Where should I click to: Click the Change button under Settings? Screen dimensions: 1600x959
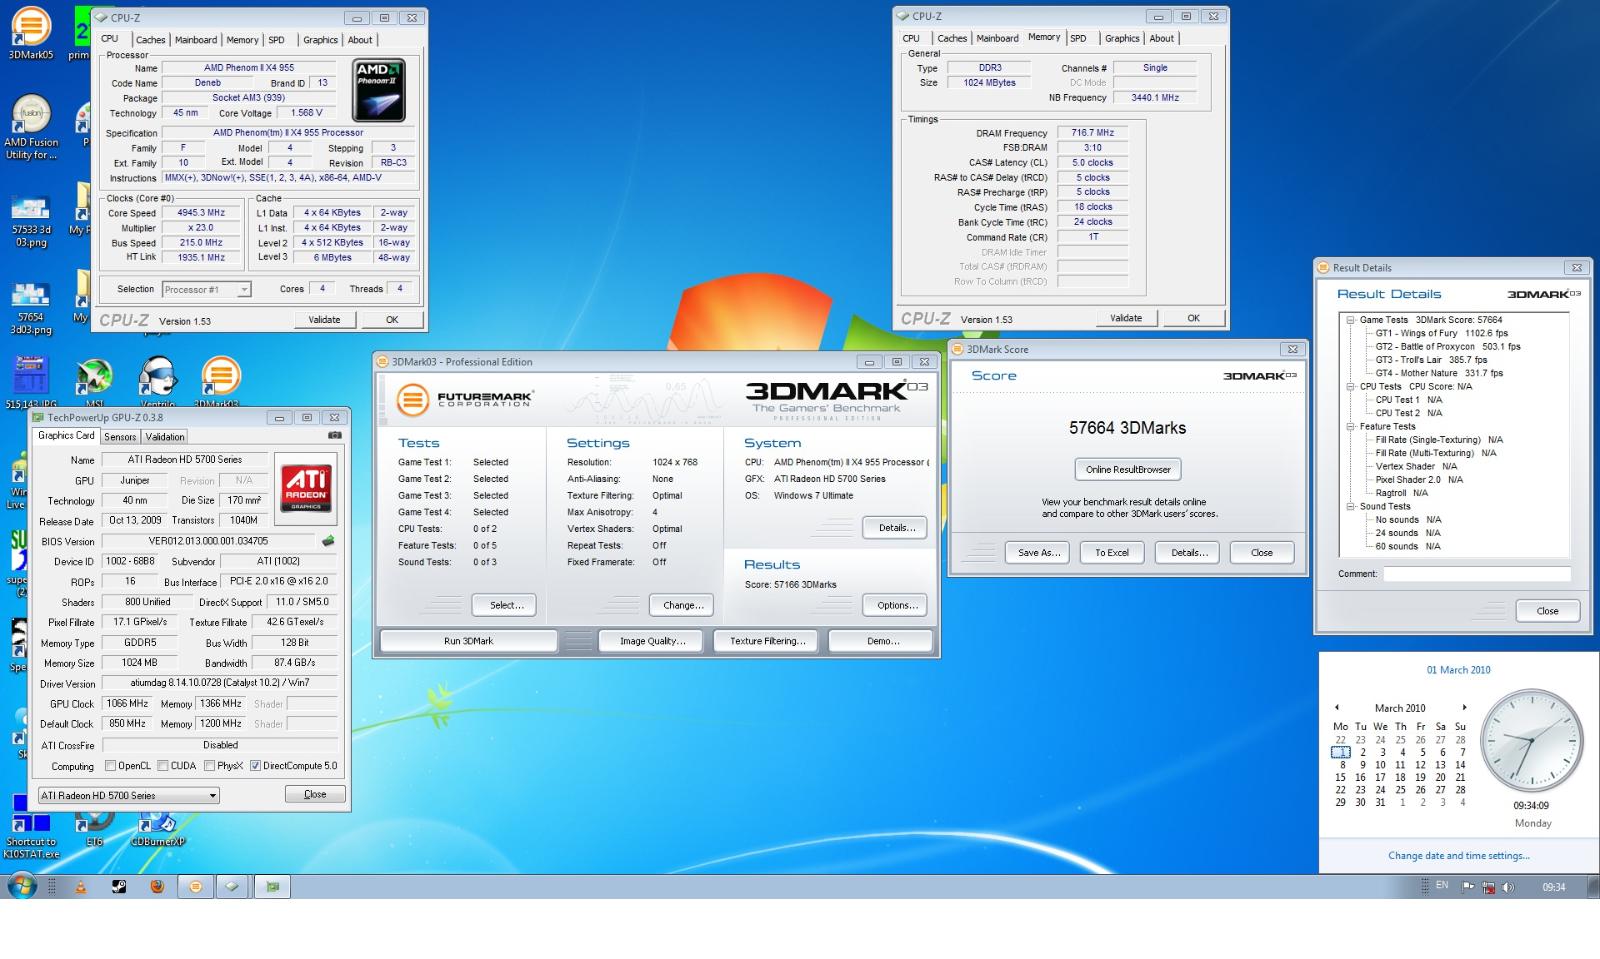[682, 605]
